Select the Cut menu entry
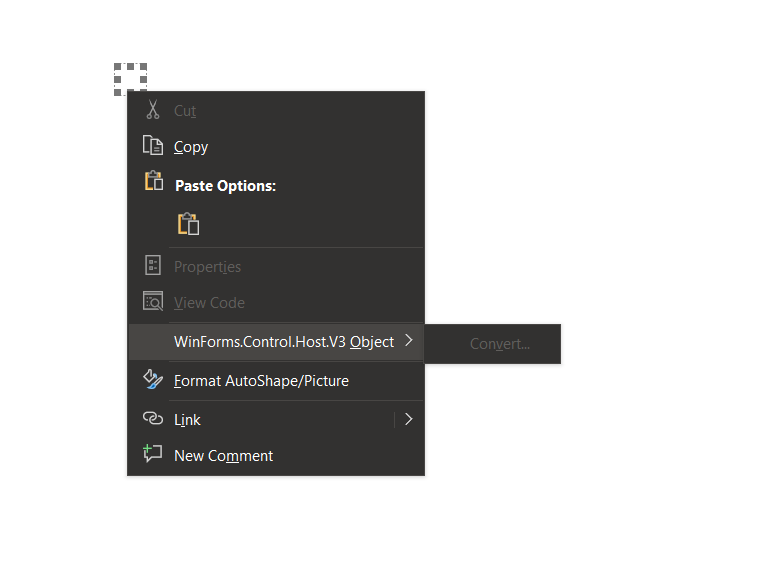Viewport: 776px width, 577px height. tap(276, 110)
